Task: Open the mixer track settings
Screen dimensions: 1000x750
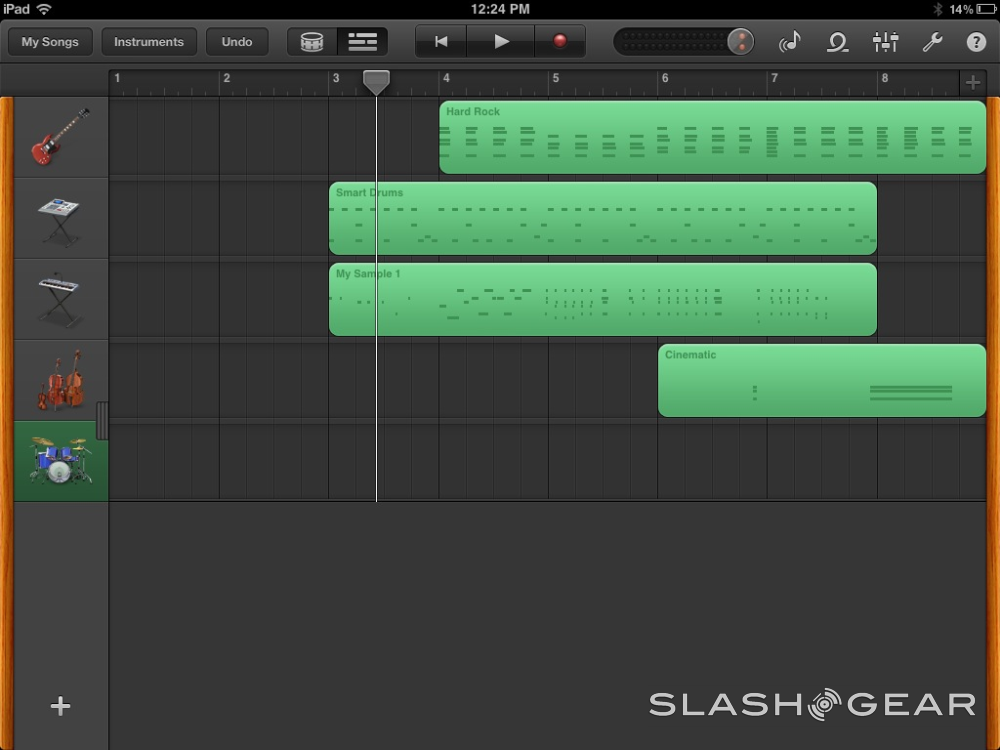Action: [x=885, y=42]
